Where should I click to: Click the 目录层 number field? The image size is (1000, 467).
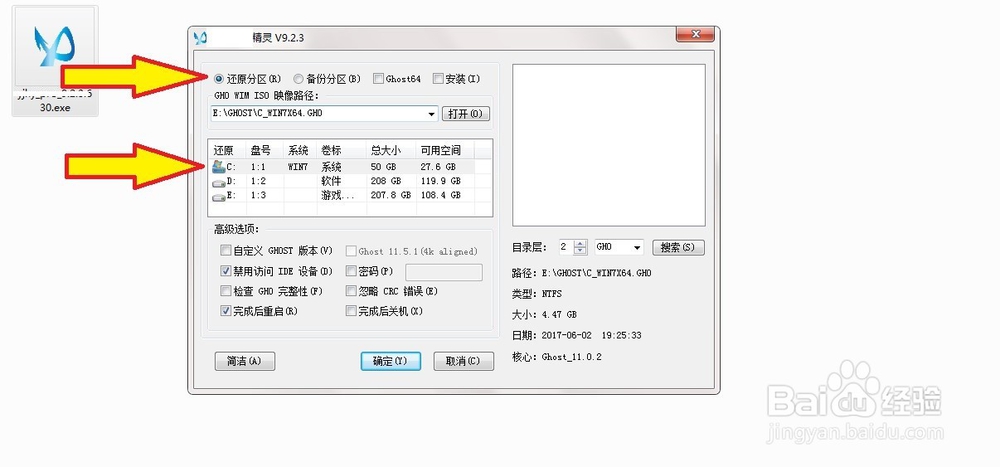[x=566, y=248]
